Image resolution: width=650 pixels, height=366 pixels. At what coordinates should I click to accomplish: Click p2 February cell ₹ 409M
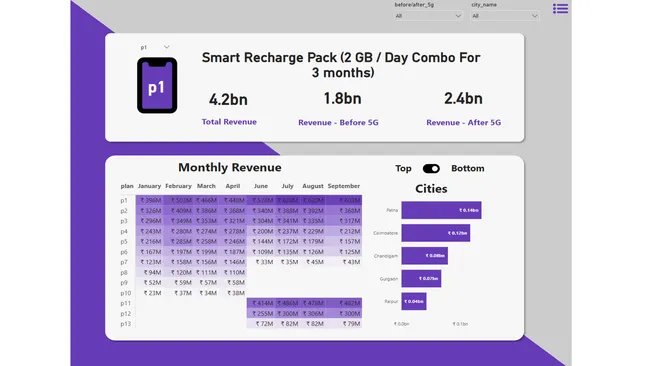coord(179,211)
